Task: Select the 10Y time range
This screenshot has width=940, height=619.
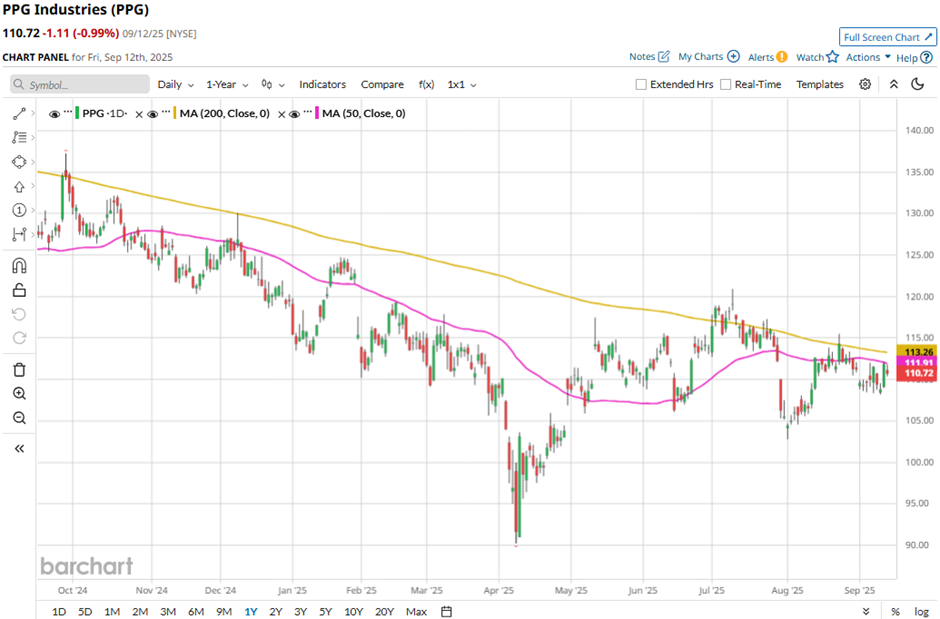Action: pyautogui.click(x=354, y=611)
